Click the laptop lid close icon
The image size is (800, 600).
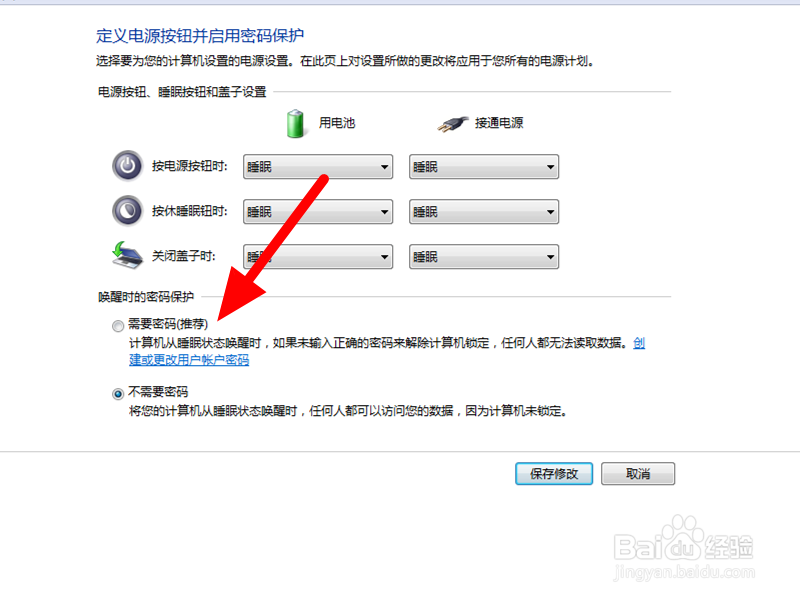[127, 255]
